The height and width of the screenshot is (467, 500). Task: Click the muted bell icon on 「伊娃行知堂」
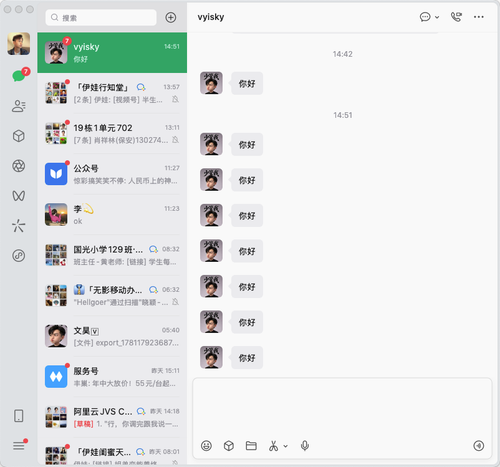point(175,99)
